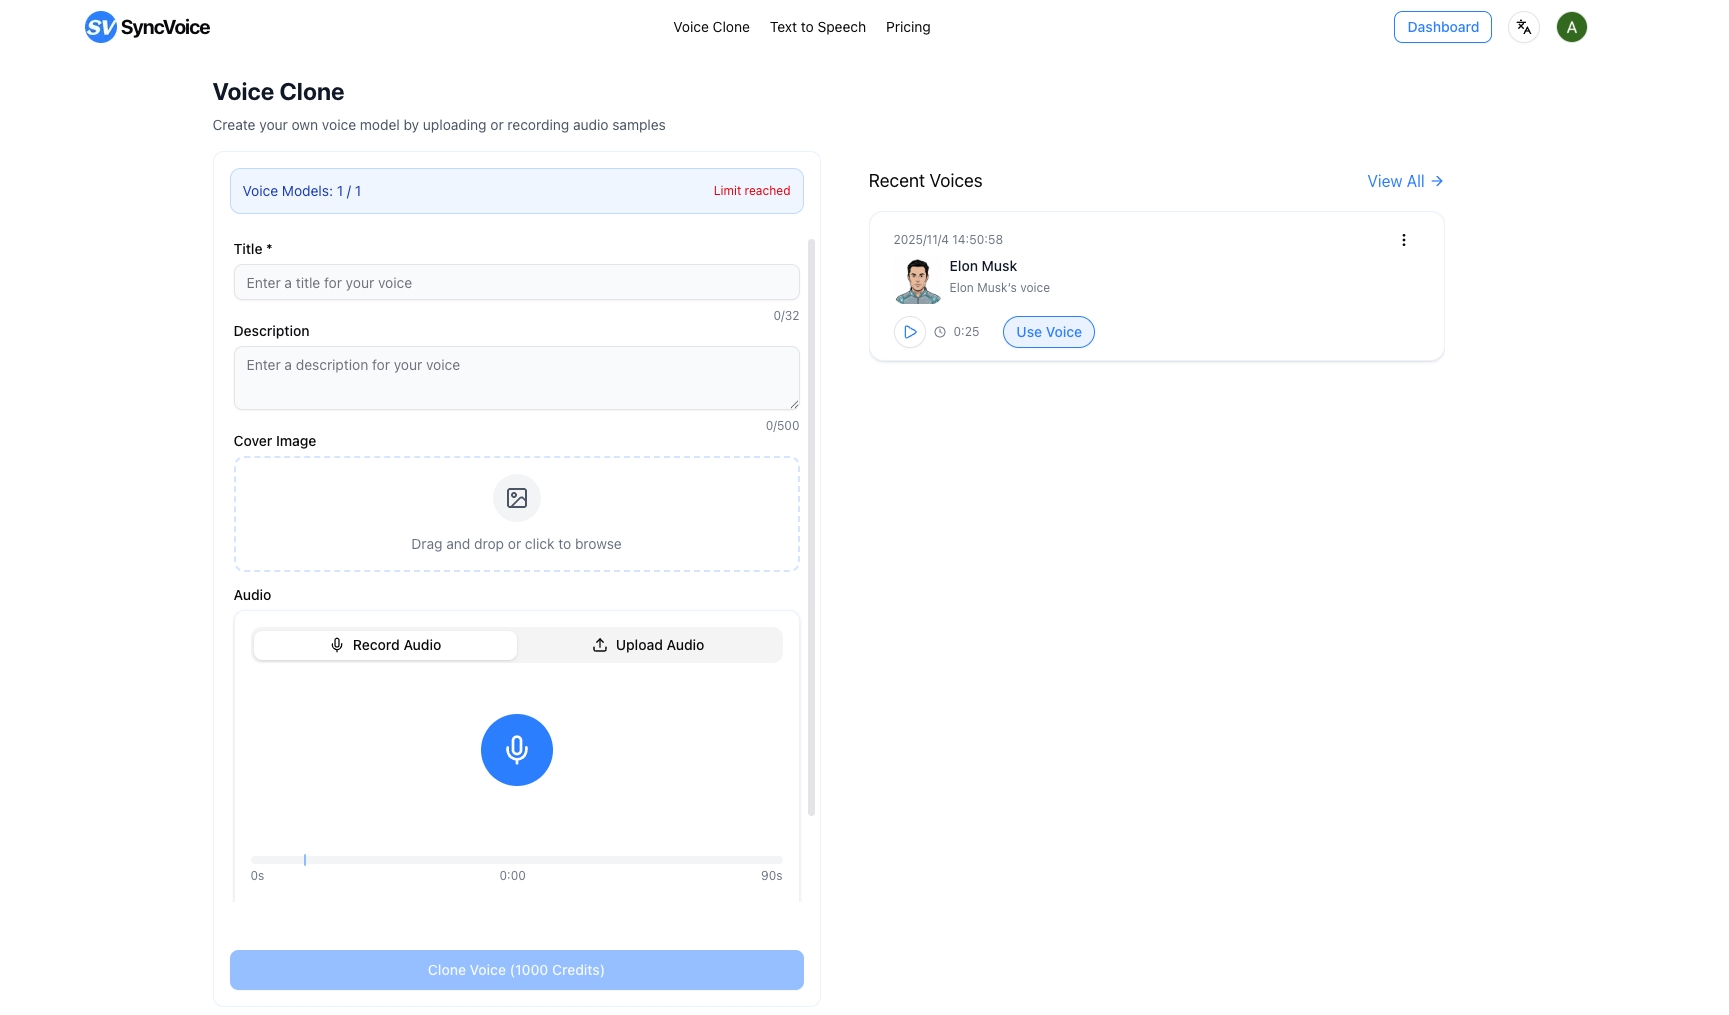Click the Clone Voice (1000 Credits) button
Screen dimensions: 1729x1015
[x=516, y=970]
